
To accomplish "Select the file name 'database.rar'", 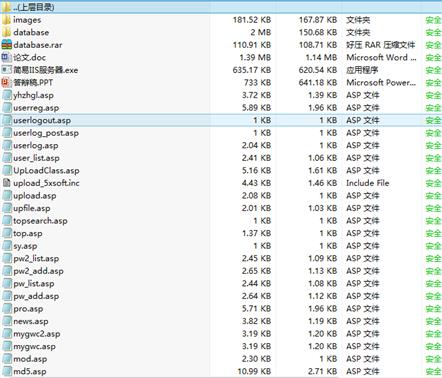I will point(38,45).
